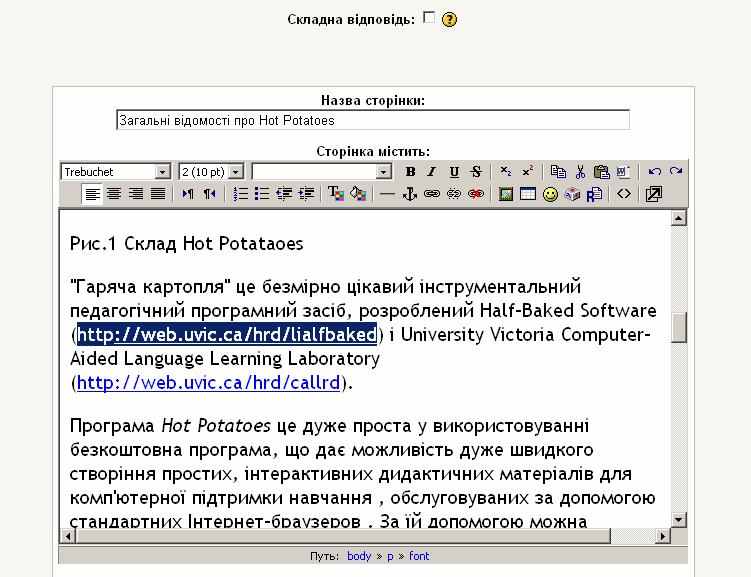Image resolution: width=751 pixels, height=577 pixels.
Task: Increase the indent
Action: (x=306, y=194)
